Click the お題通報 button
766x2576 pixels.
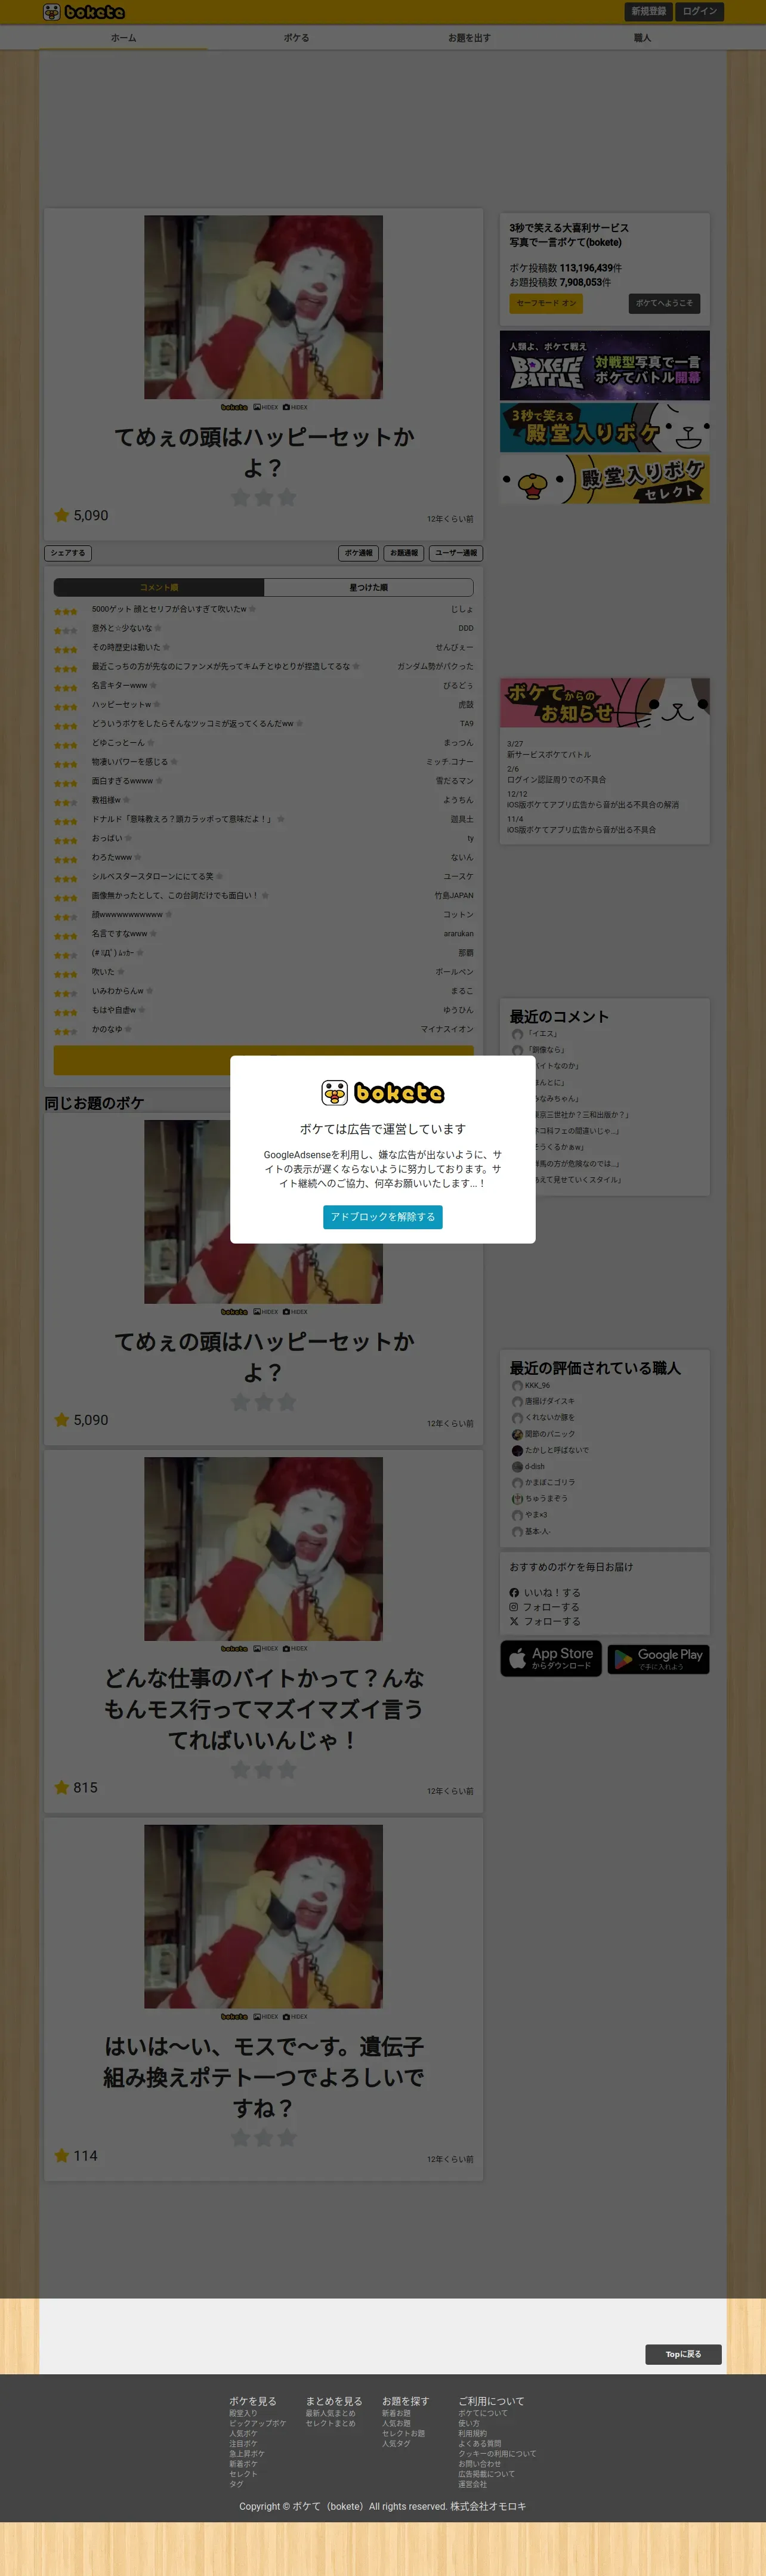tap(404, 553)
